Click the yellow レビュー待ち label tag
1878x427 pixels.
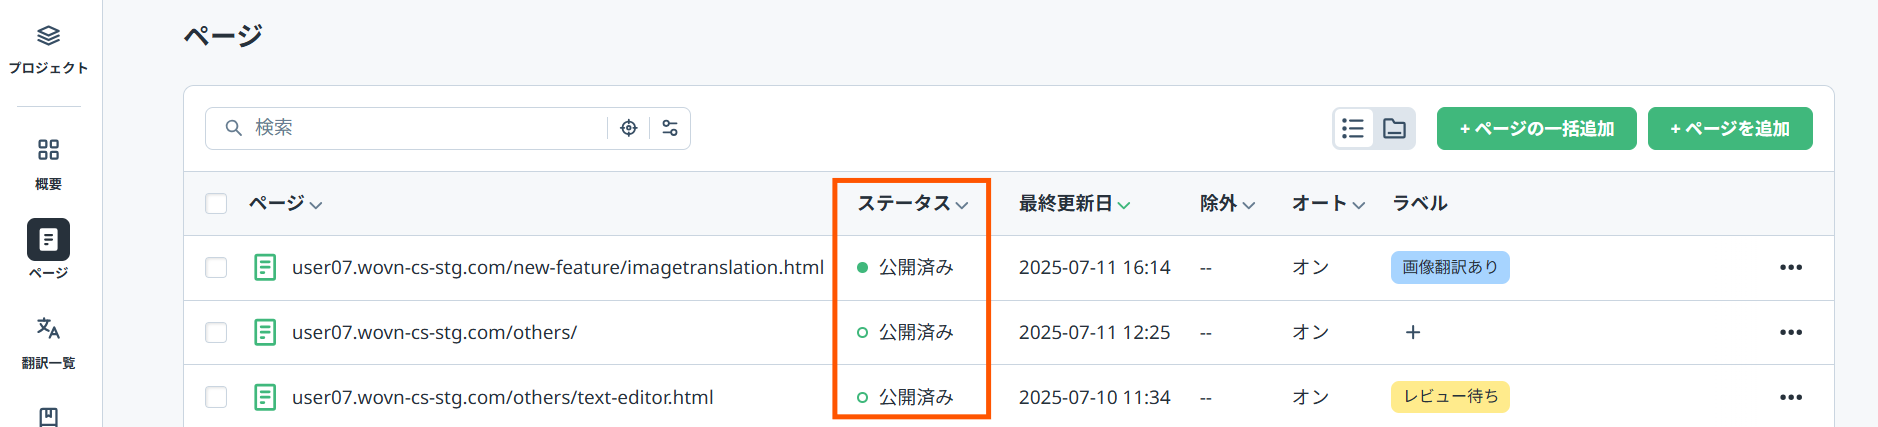1450,397
